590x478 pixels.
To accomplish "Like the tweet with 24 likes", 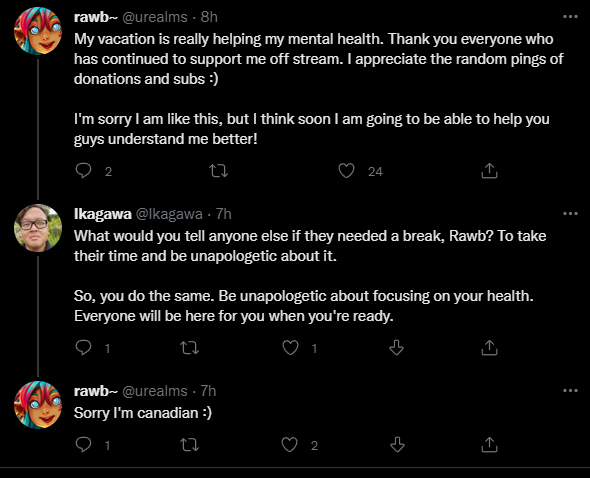I will coord(346,171).
